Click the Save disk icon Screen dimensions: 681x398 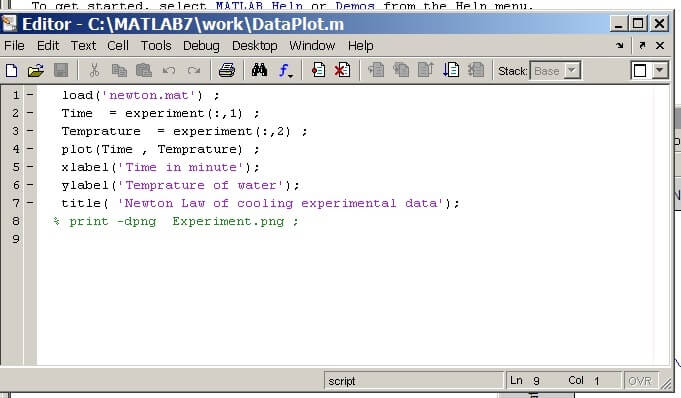click(61, 70)
